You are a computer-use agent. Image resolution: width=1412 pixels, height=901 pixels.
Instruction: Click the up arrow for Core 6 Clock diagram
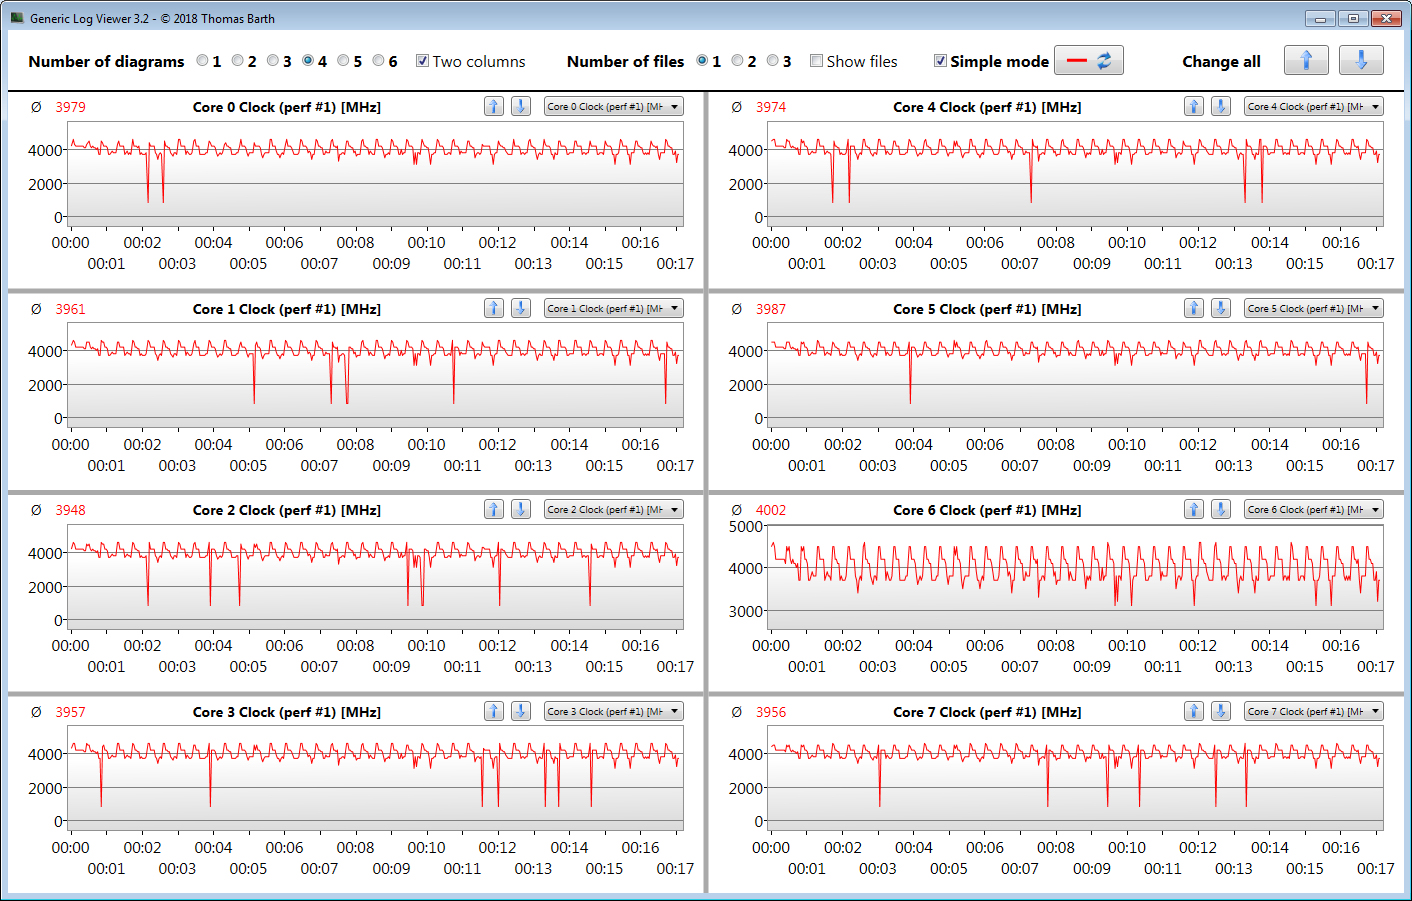coord(1194,509)
